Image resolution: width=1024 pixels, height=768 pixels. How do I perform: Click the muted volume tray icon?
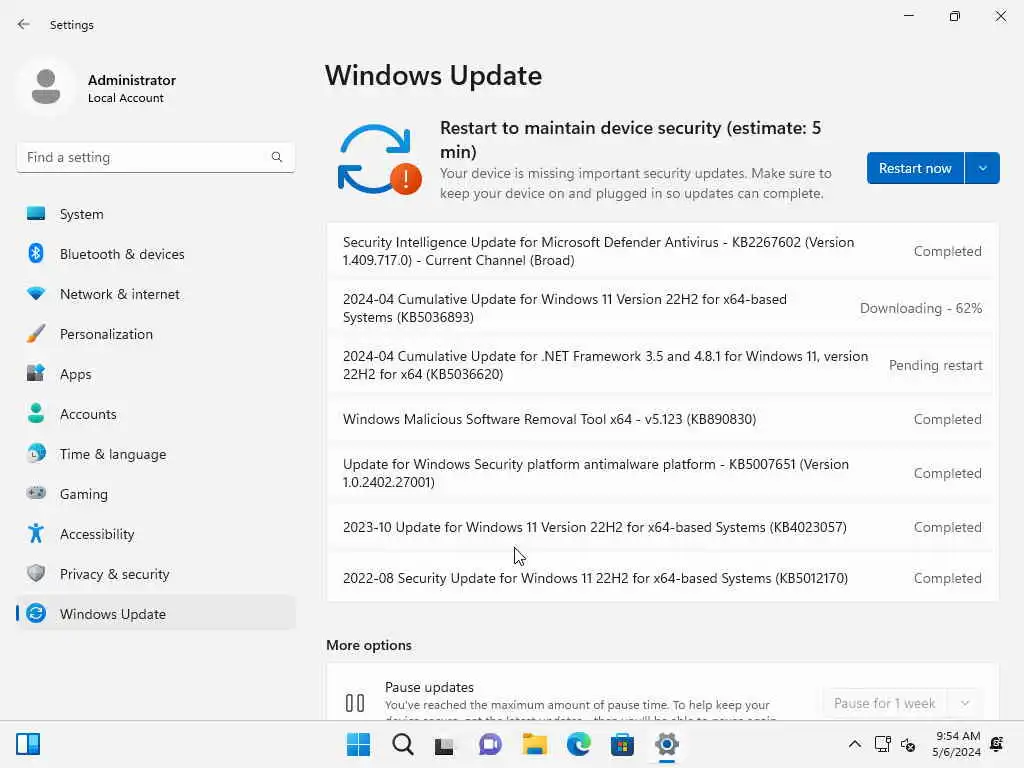pos(907,744)
